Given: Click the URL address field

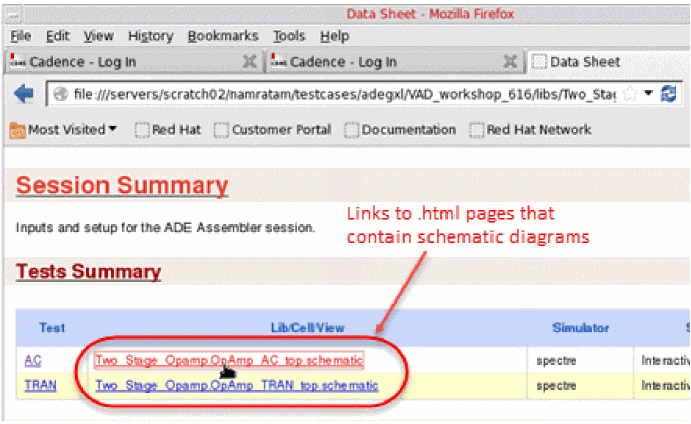Looking at the screenshot, I should click(344, 94).
